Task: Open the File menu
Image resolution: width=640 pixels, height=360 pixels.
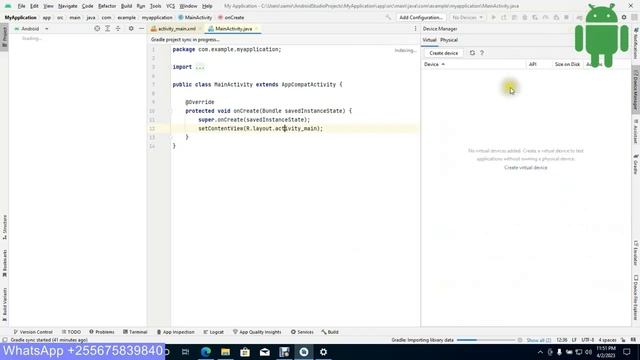Action: pos(21,6)
